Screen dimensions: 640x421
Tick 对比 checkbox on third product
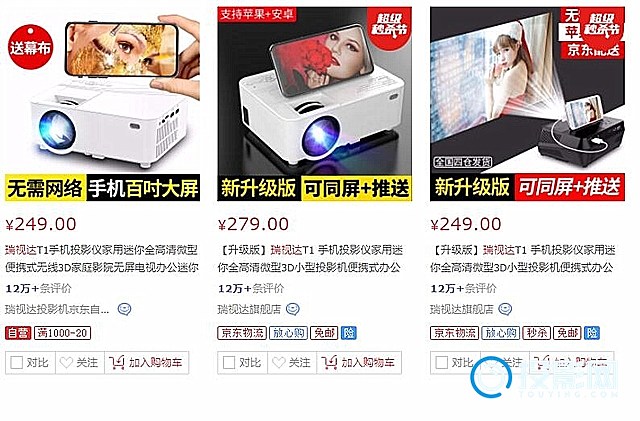441,362
